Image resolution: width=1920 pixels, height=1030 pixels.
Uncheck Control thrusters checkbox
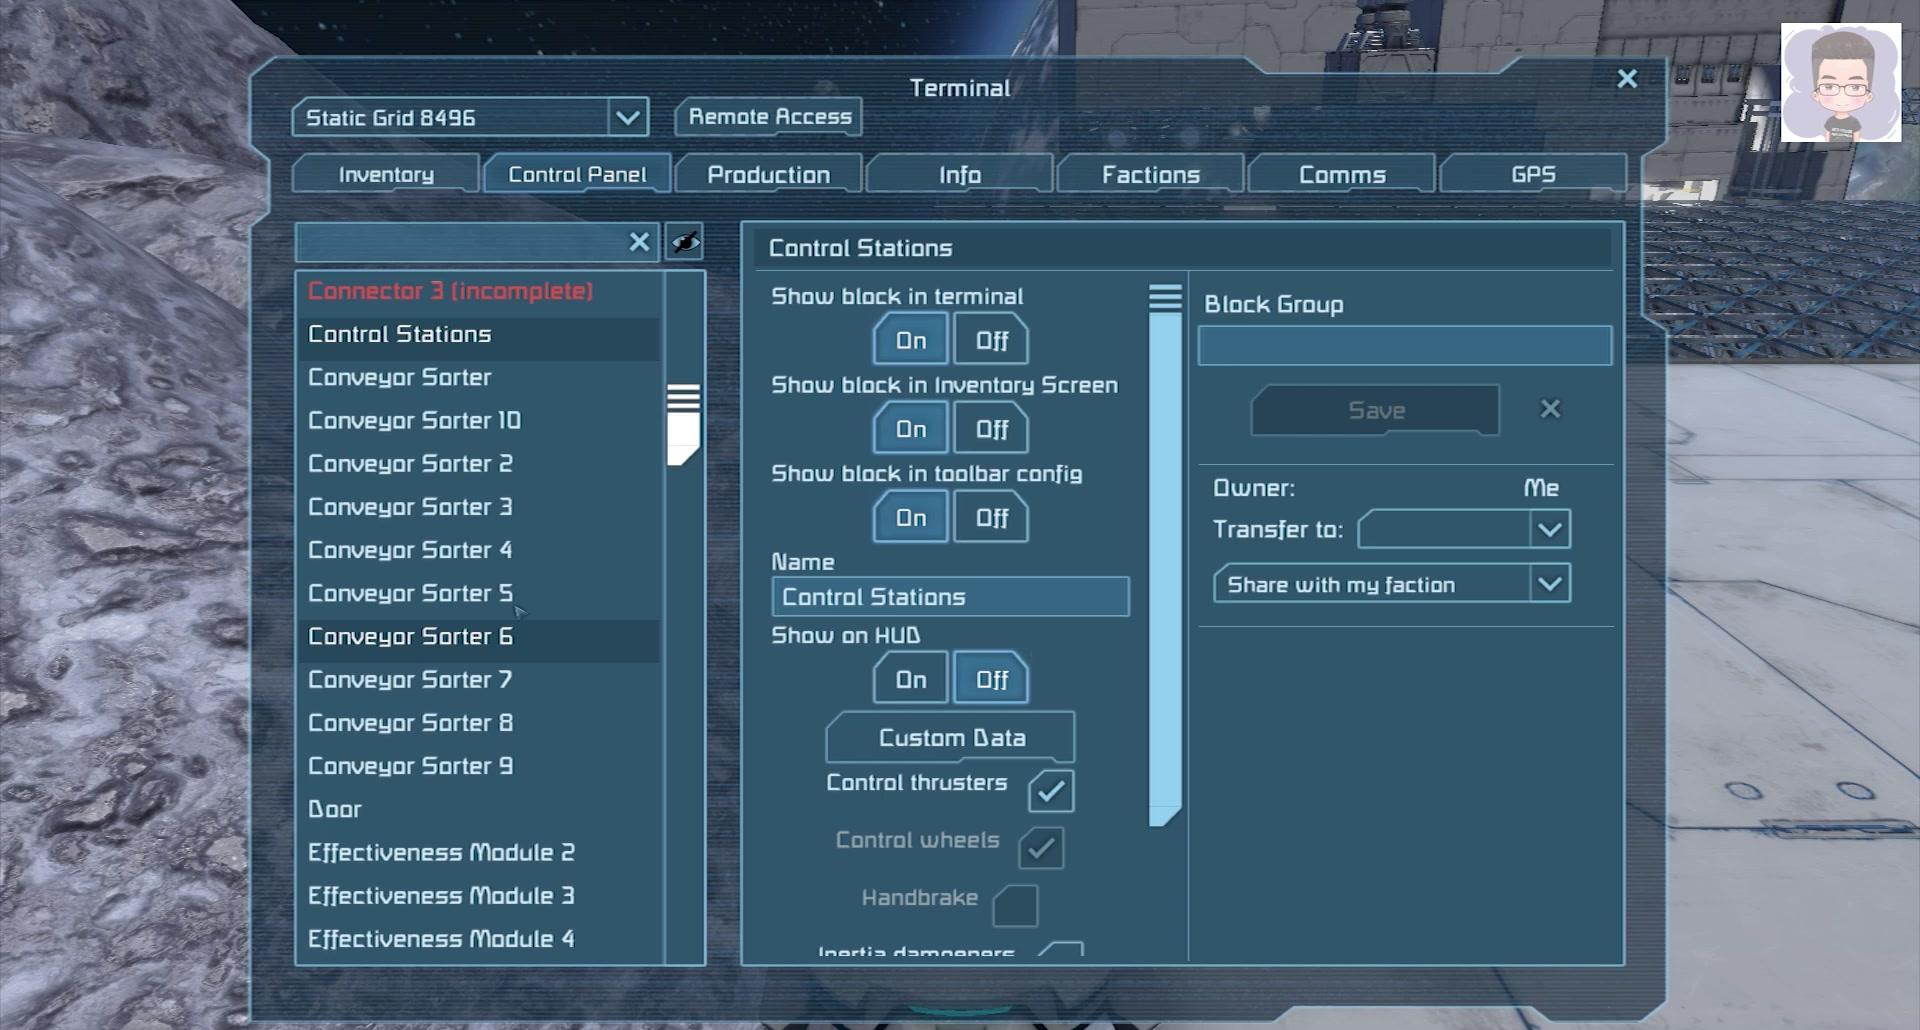pyautogui.click(x=1051, y=791)
